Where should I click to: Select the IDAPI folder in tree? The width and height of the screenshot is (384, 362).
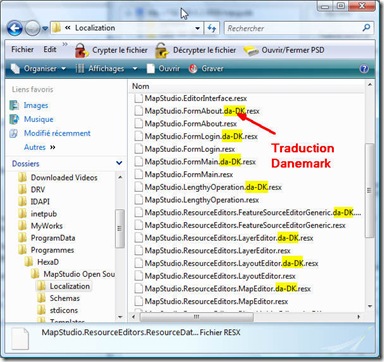click(34, 202)
